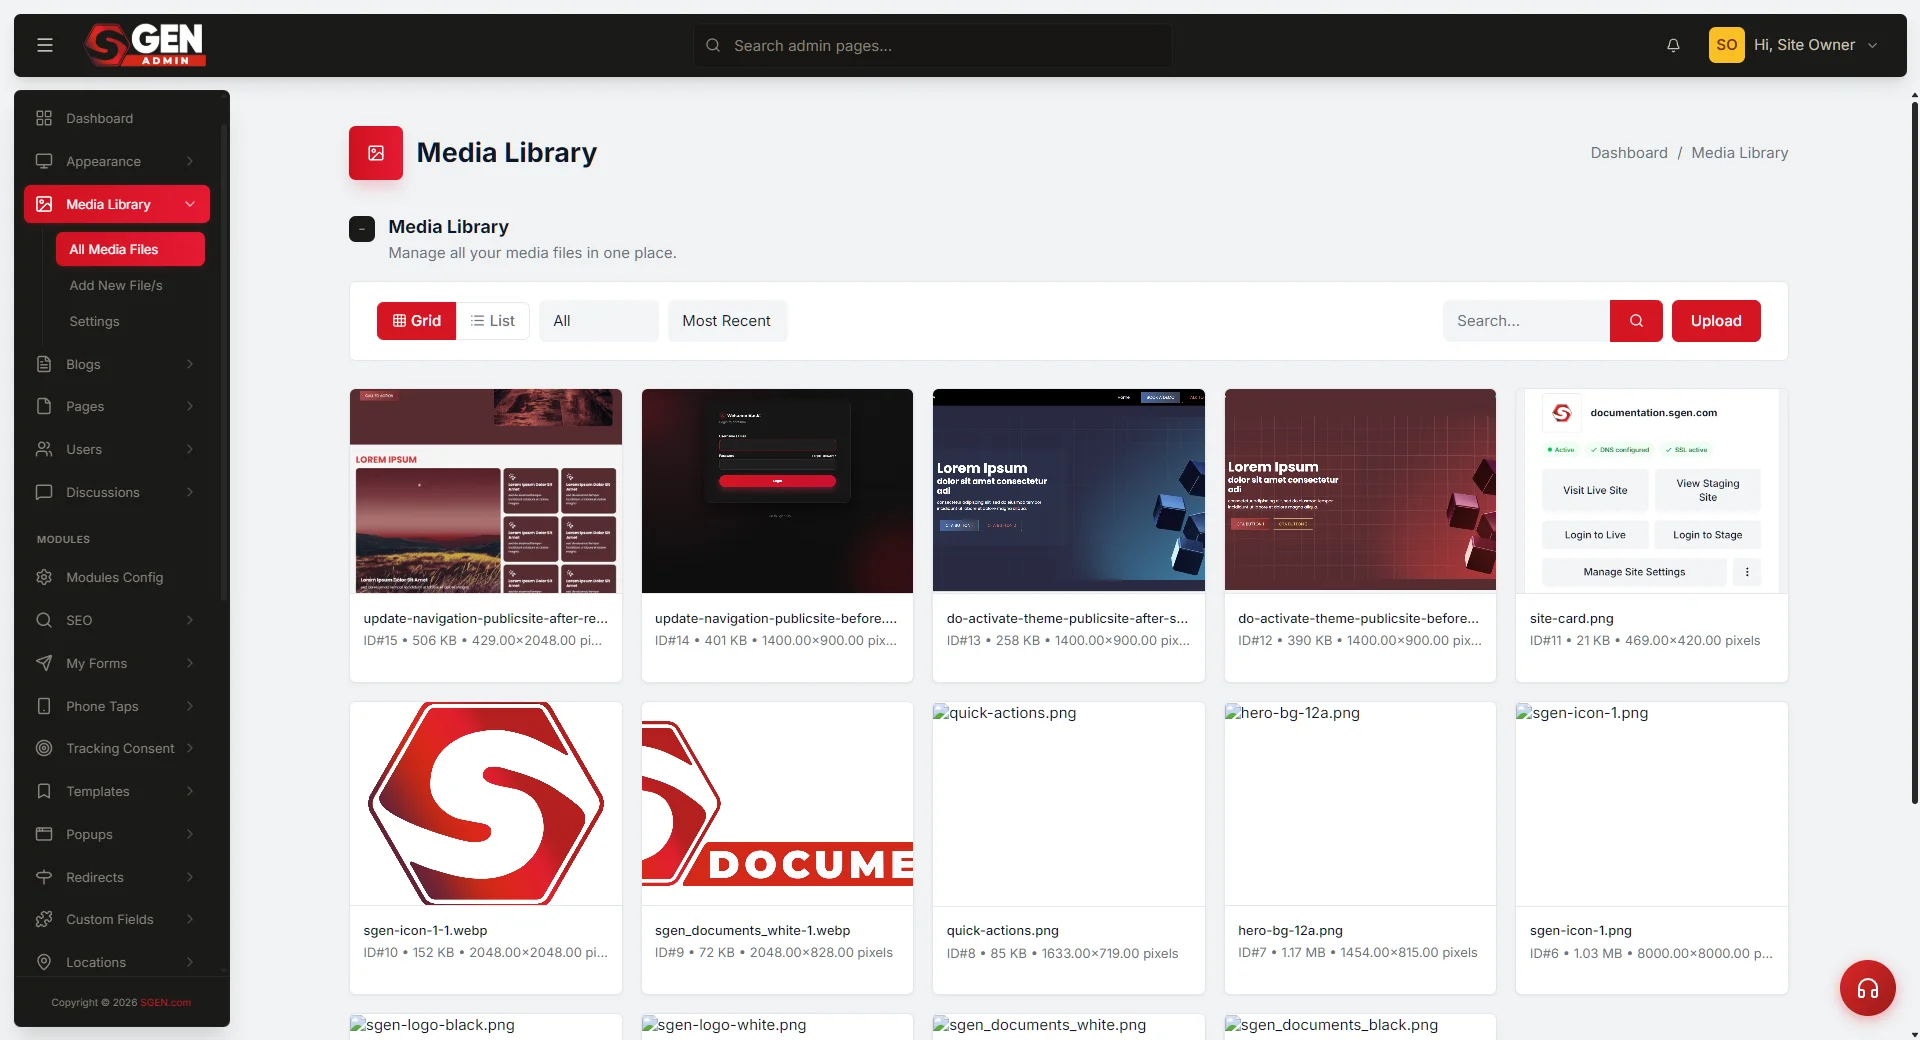Image resolution: width=1920 pixels, height=1040 pixels.
Task: Open the sgen_documents_white-1.webp thumbnail
Action: (x=777, y=804)
